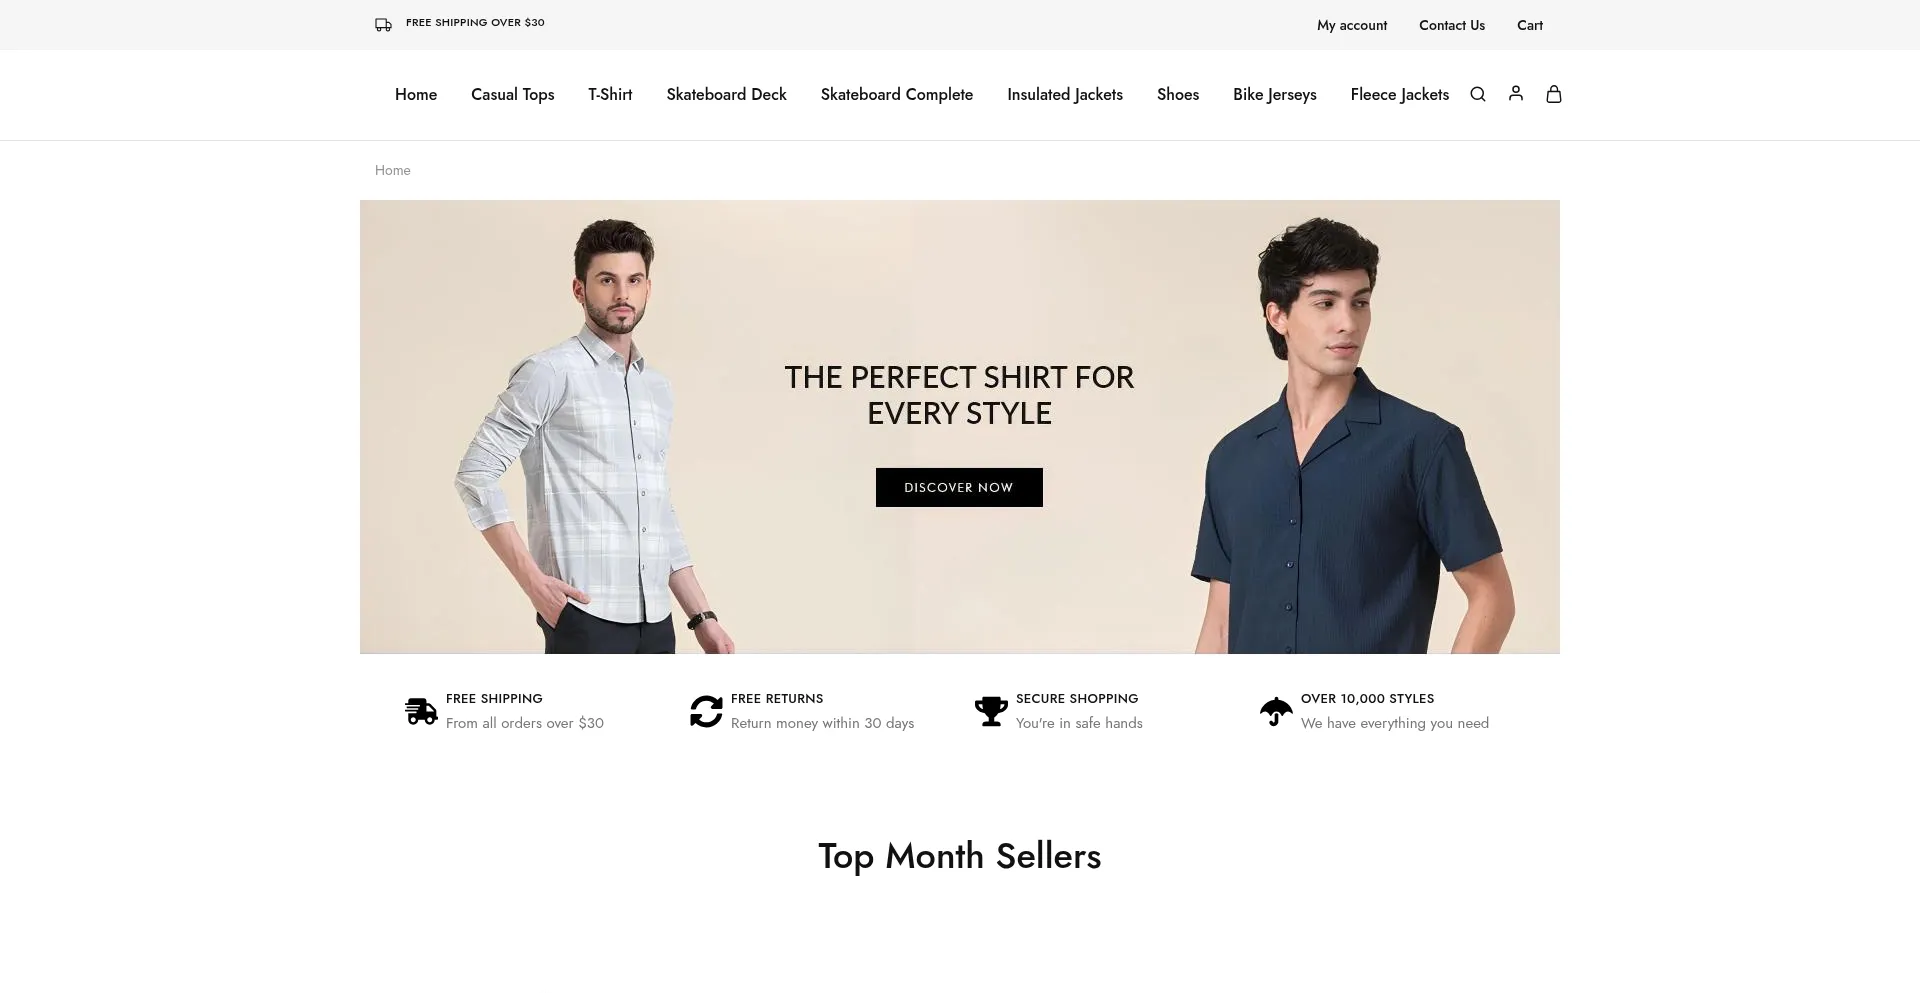Visit the Contact Us page
This screenshot has width=1920, height=993.
pos(1451,25)
